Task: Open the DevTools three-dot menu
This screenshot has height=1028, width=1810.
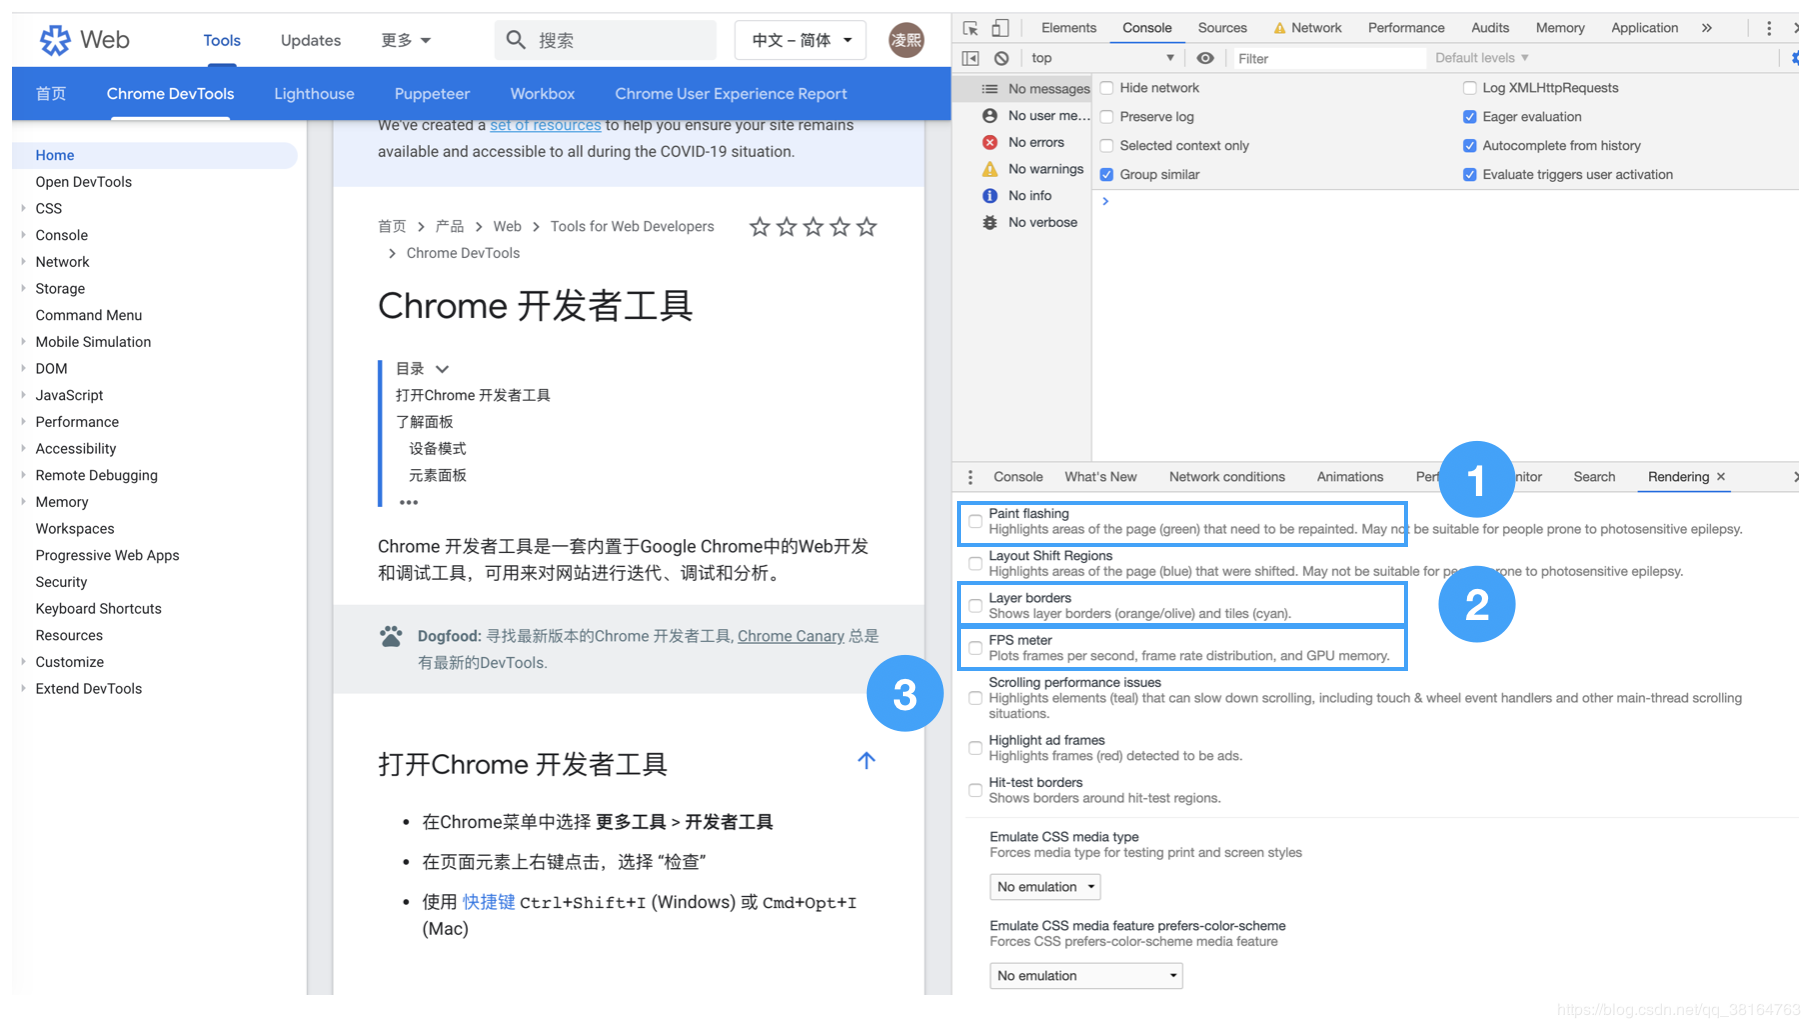Action: (x=1769, y=28)
